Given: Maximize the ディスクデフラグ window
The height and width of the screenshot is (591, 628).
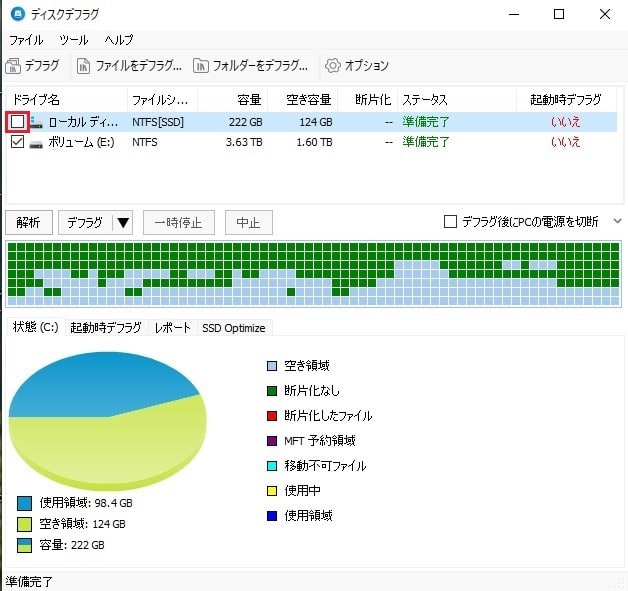Looking at the screenshot, I should coord(559,14).
